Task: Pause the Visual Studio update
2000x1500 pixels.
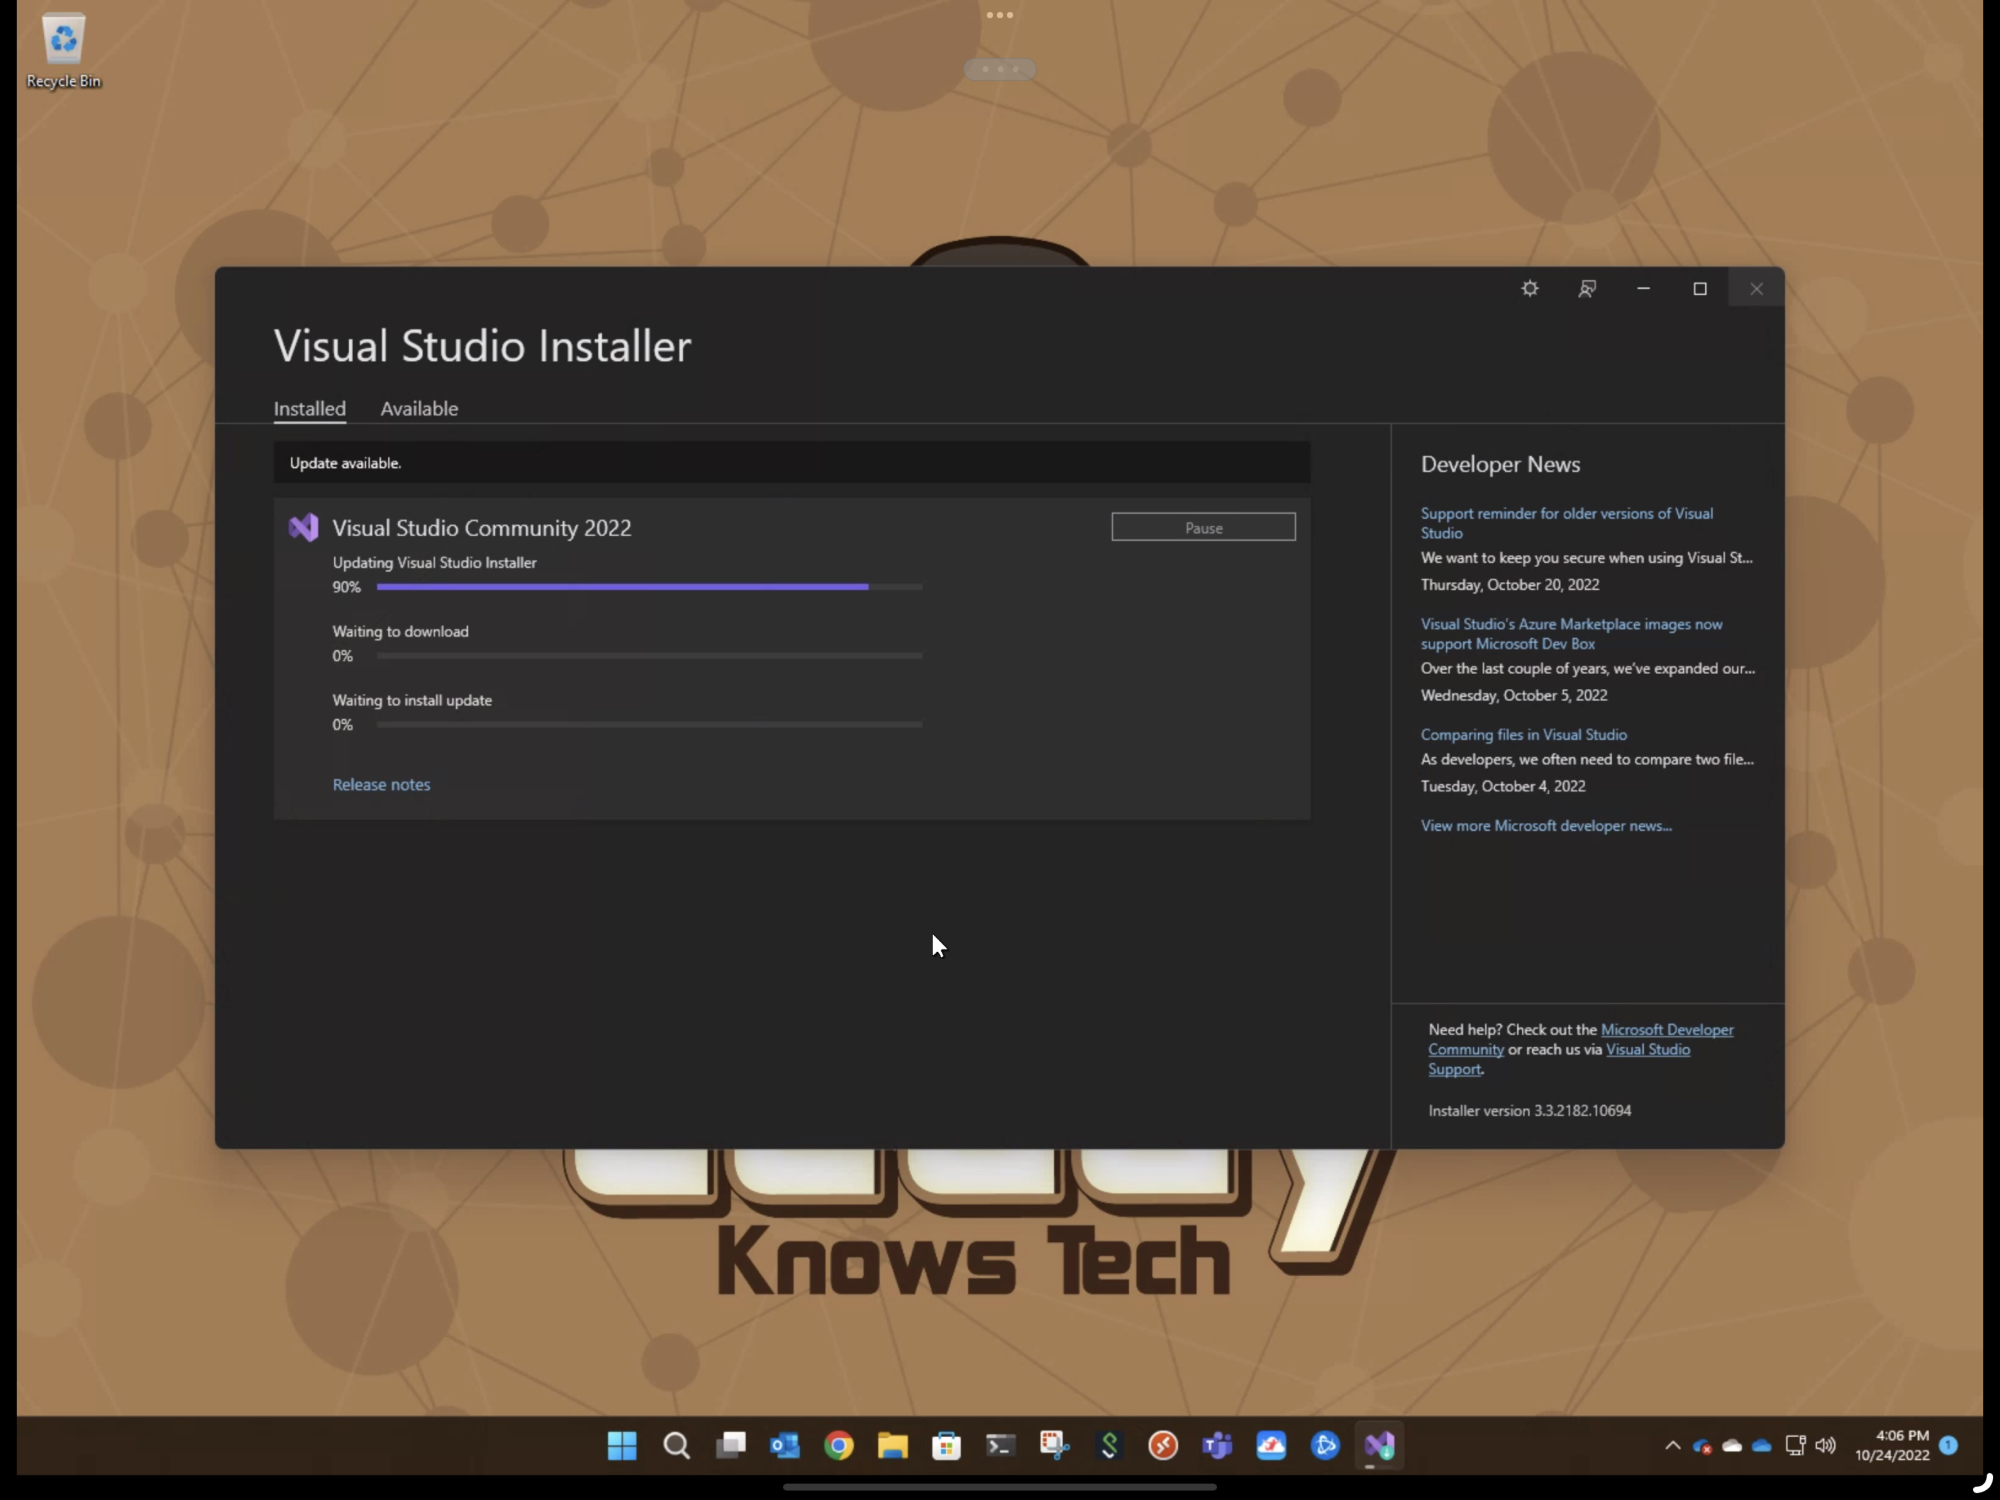Action: click(x=1203, y=527)
